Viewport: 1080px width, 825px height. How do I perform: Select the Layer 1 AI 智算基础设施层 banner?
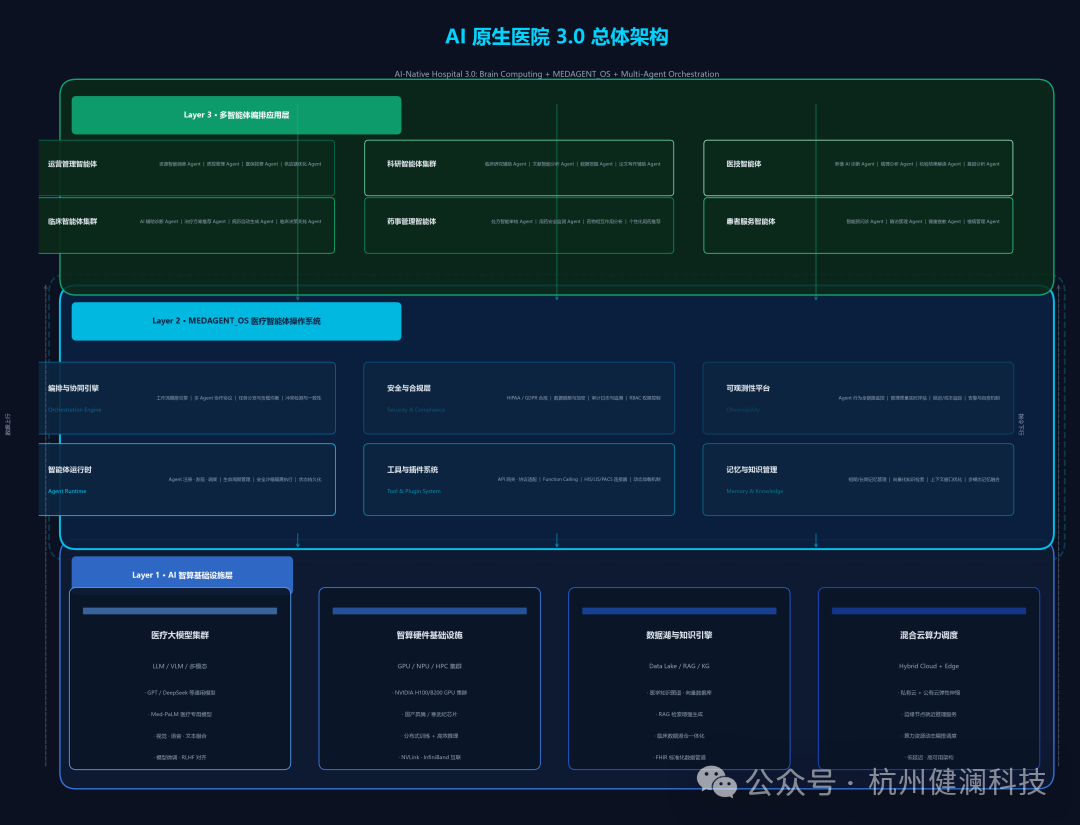point(182,574)
